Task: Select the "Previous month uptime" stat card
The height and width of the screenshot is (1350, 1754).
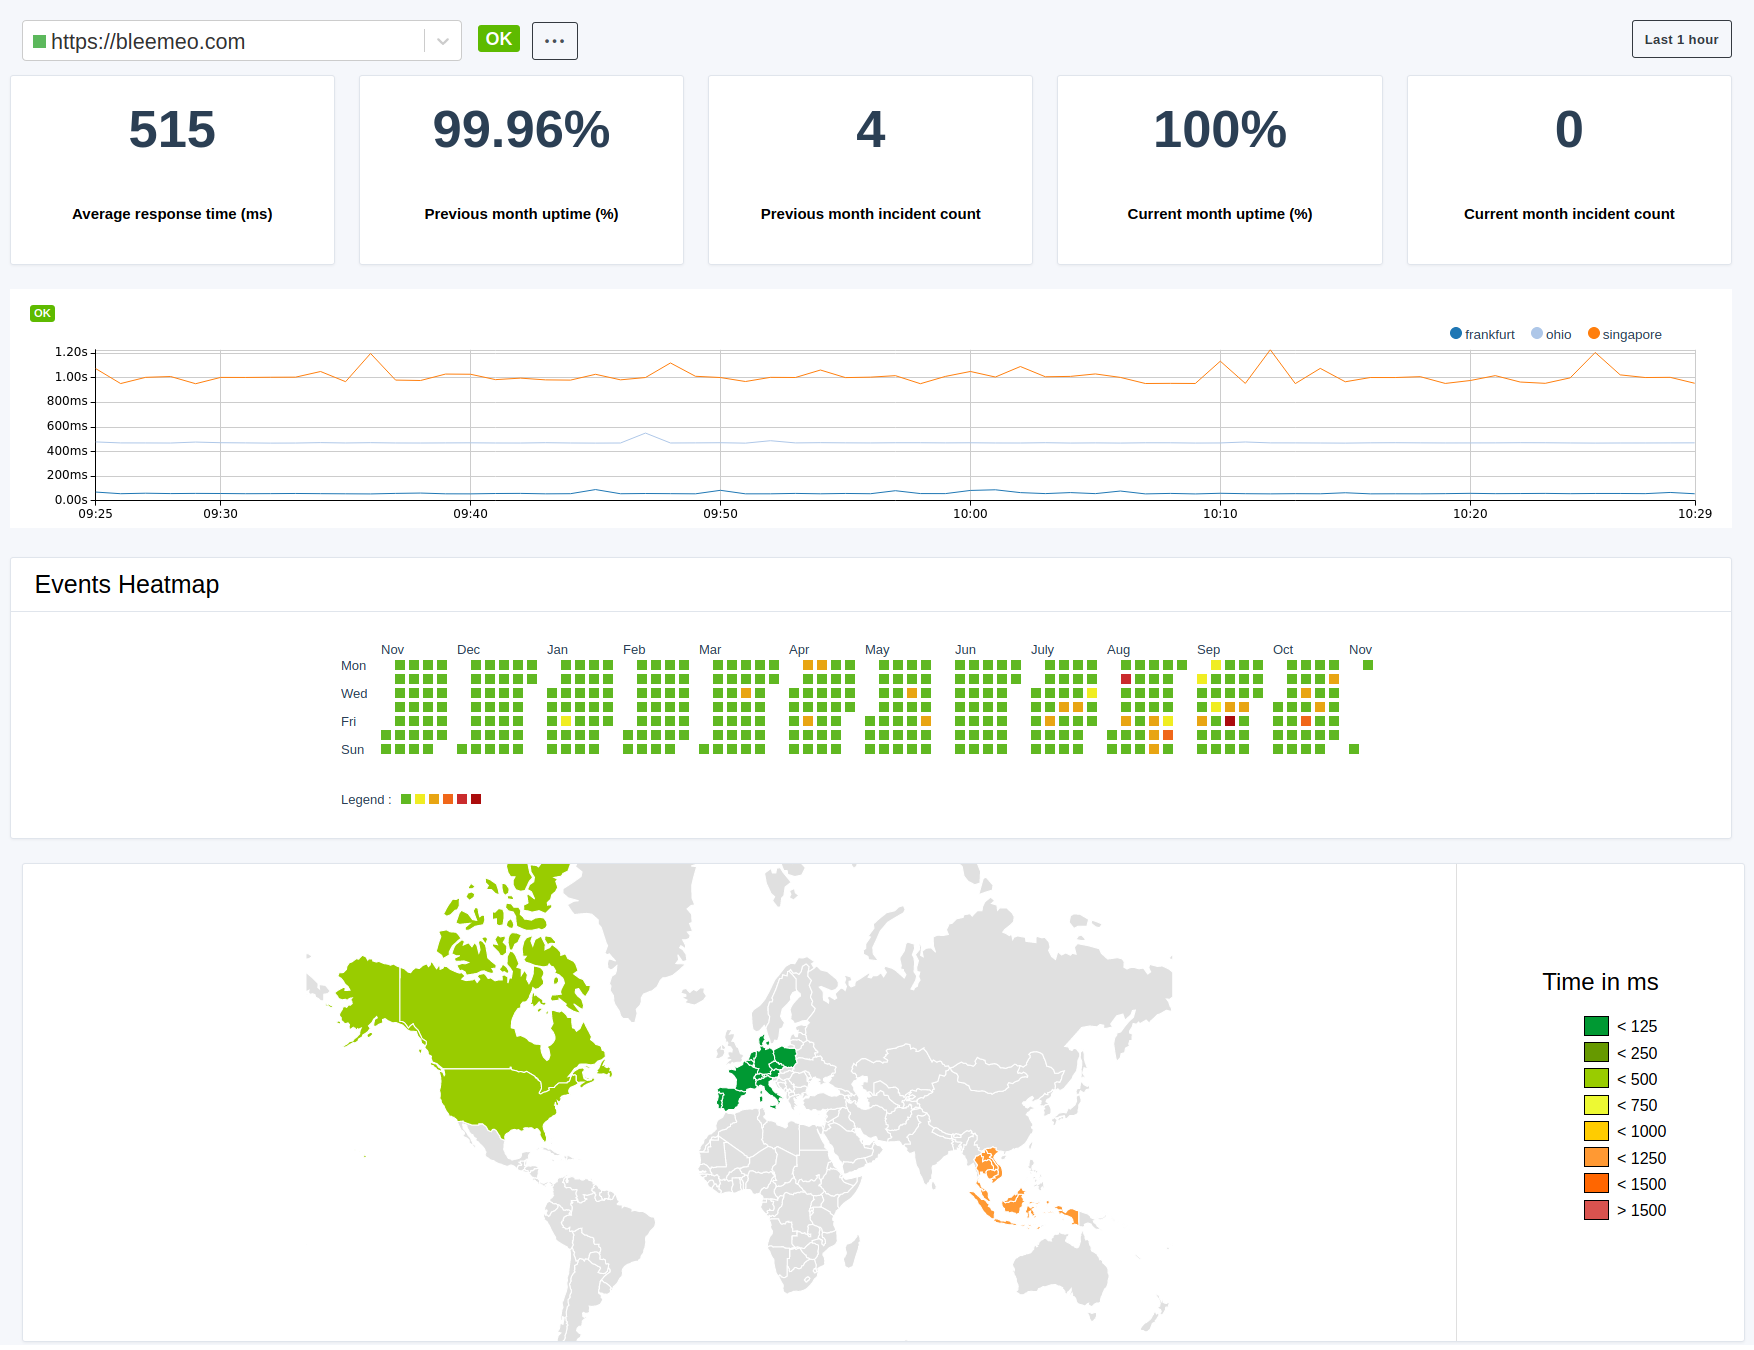Action: click(x=520, y=170)
